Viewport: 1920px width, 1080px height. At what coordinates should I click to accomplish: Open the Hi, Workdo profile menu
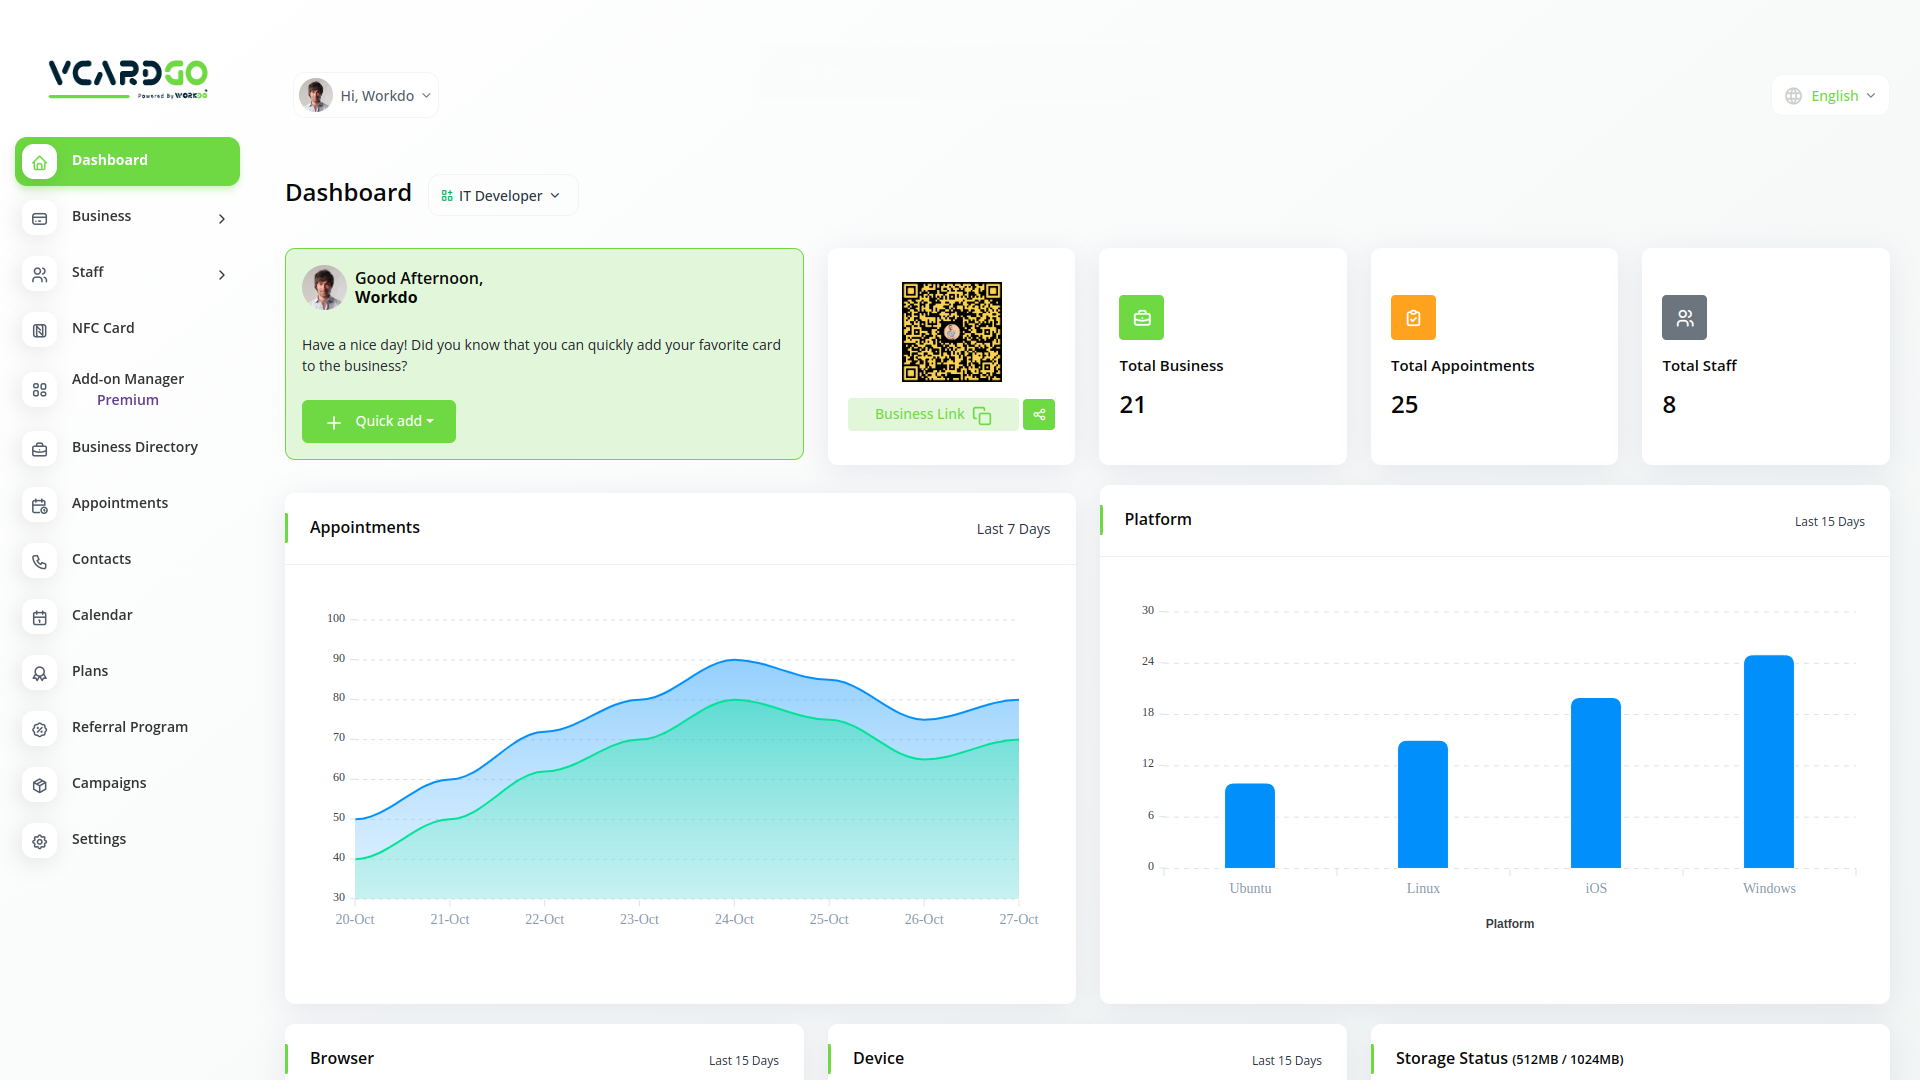pyautogui.click(x=366, y=96)
